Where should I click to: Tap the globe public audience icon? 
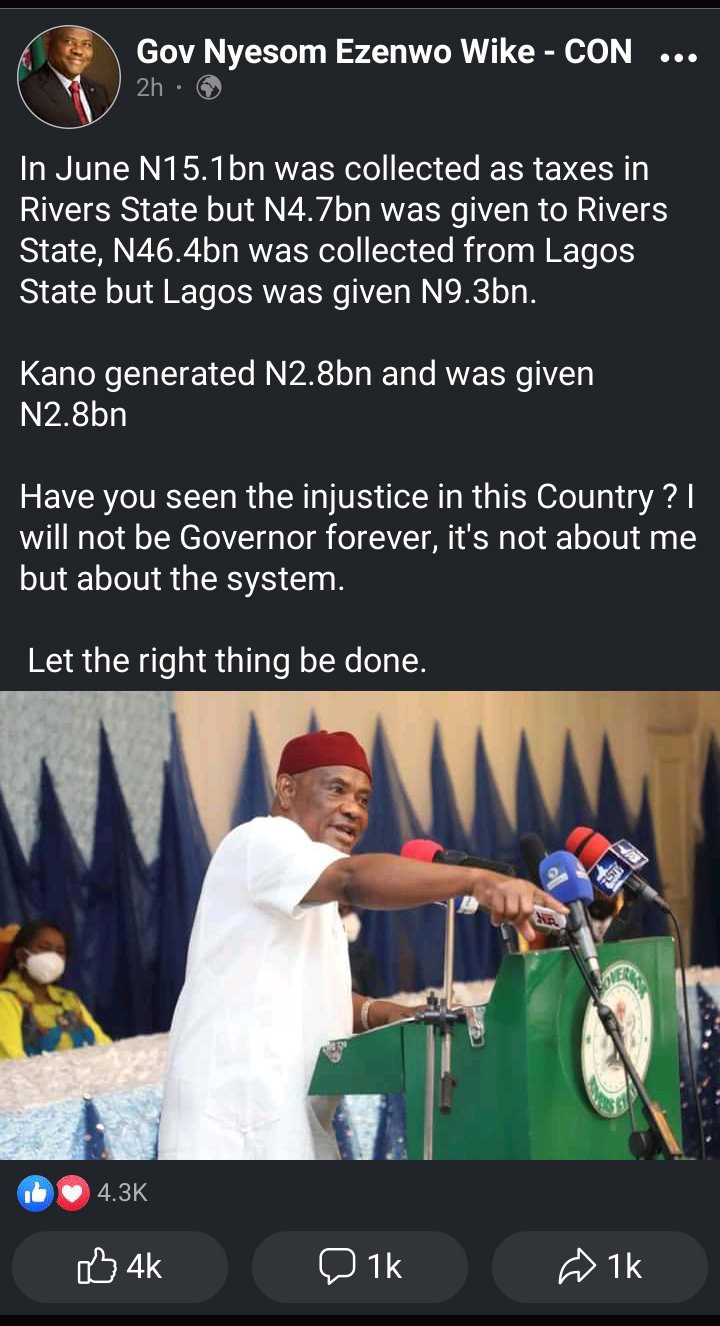[209, 88]
